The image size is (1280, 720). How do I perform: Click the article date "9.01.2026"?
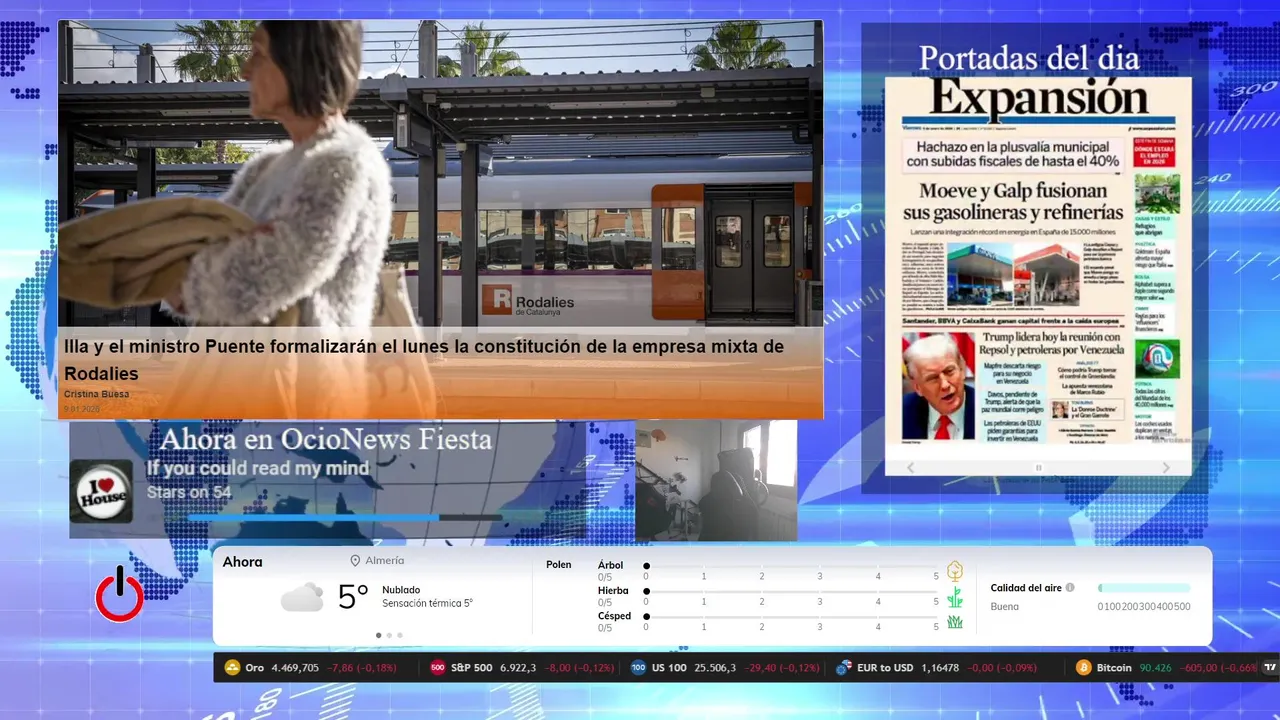[81, 408]
